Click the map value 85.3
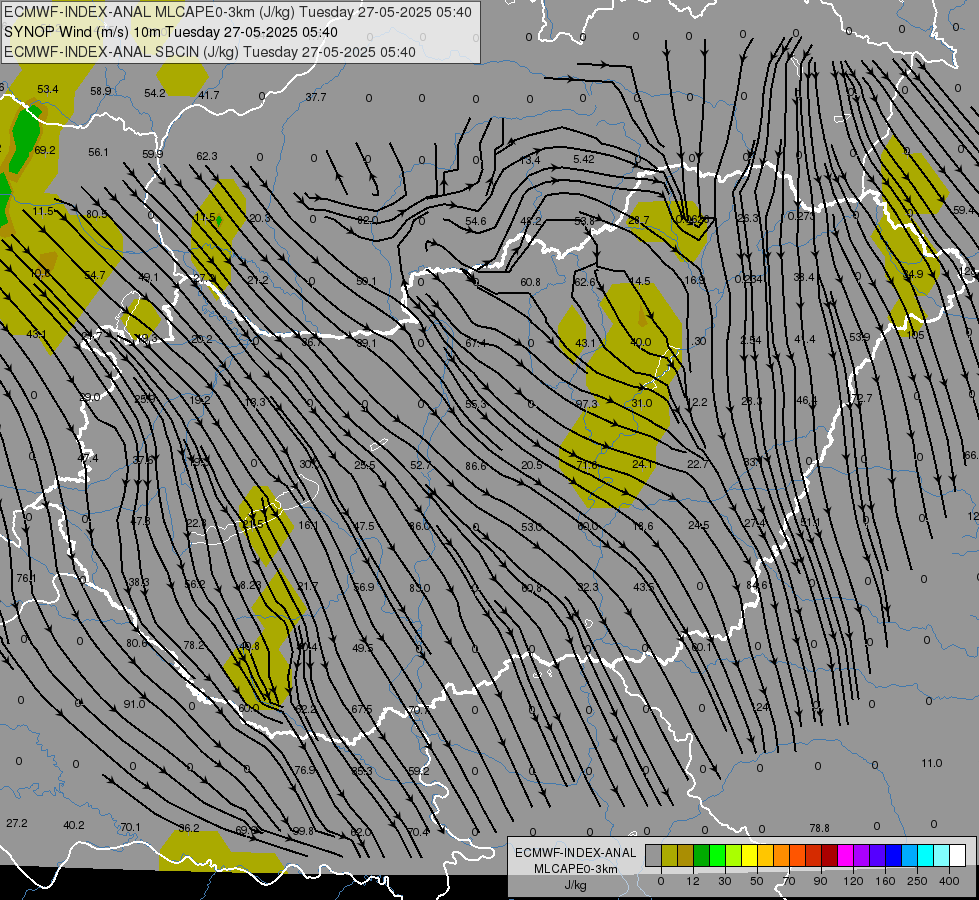 [362, 771]
